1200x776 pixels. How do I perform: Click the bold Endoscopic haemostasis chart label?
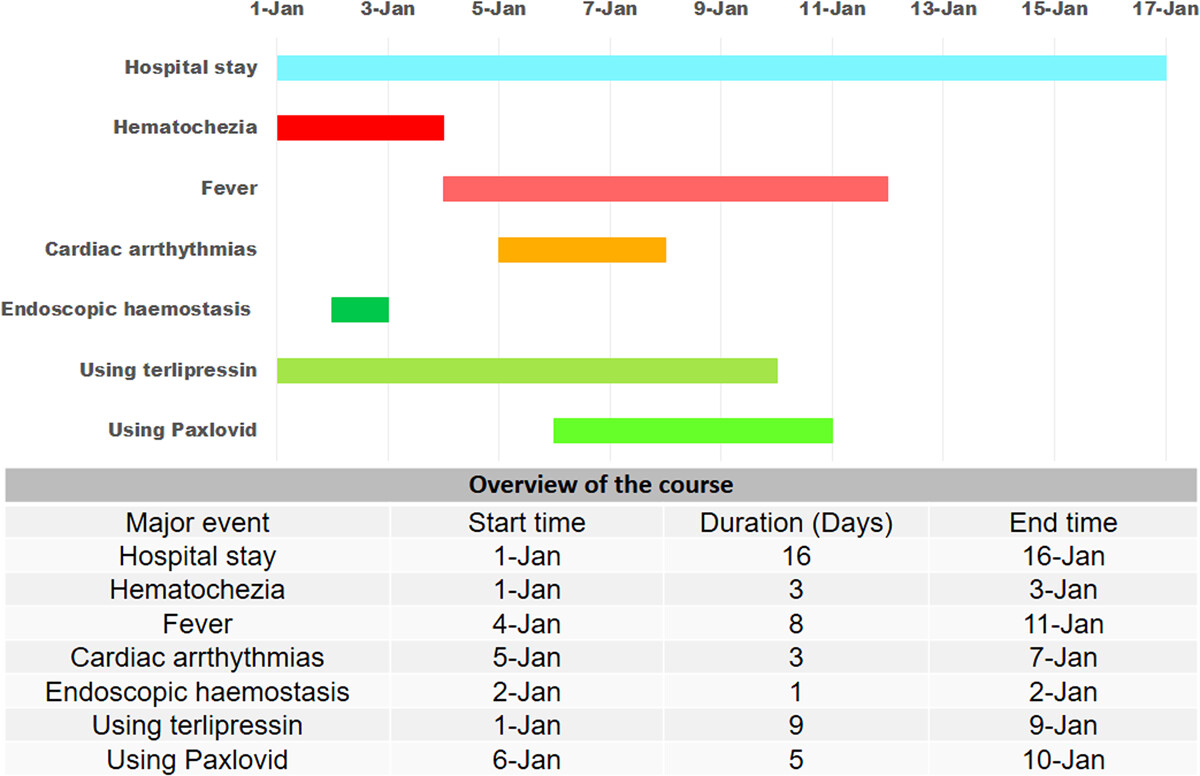[126, 309]
